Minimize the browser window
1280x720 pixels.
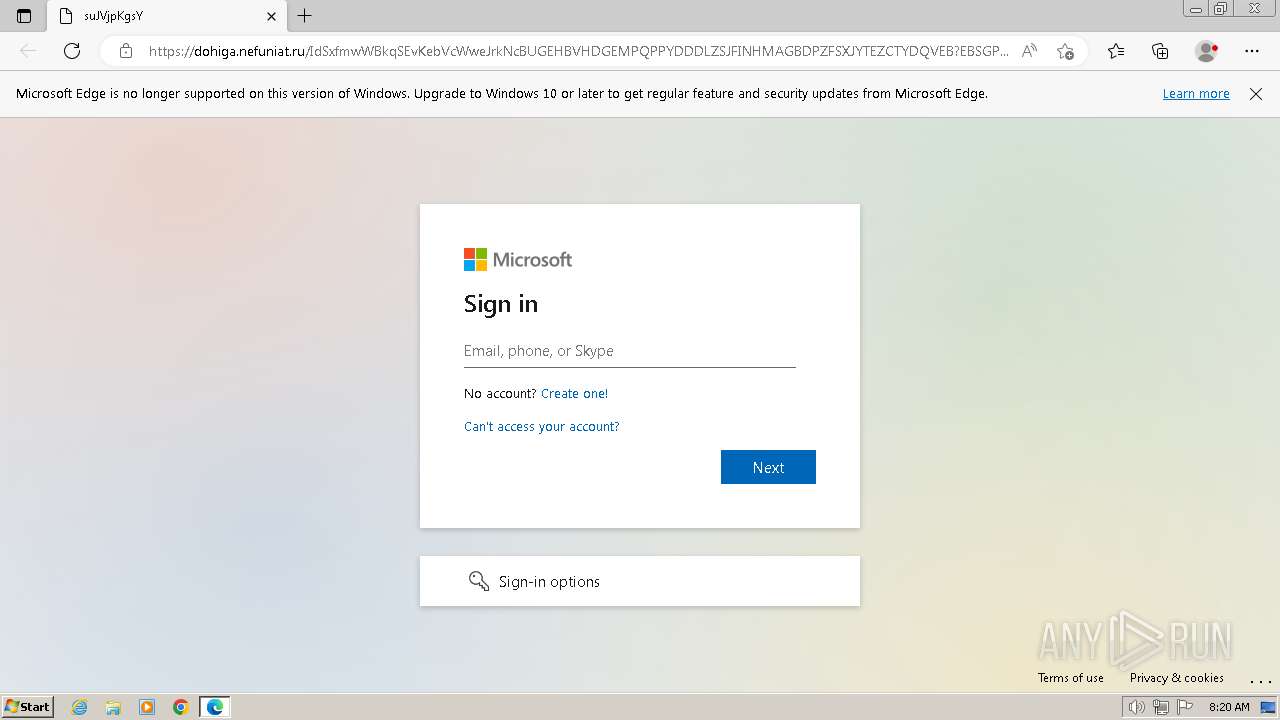1195,9
